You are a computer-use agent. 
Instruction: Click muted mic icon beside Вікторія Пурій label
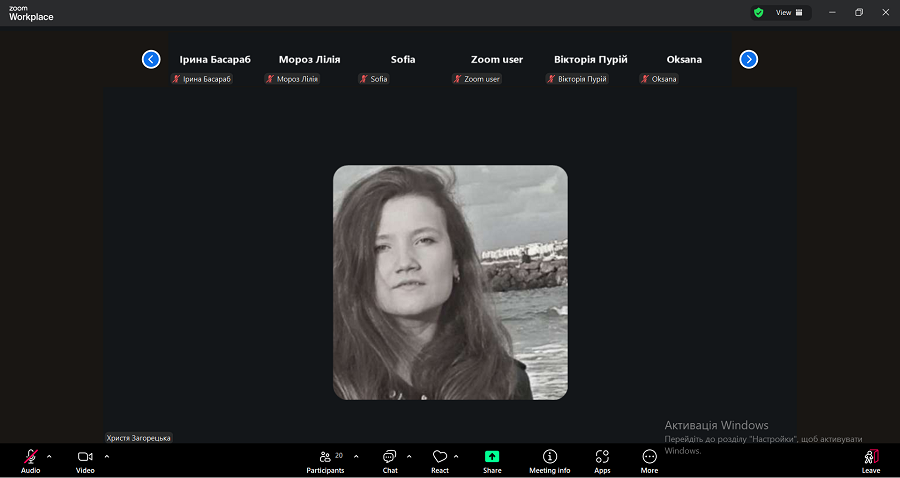[552, 79]
